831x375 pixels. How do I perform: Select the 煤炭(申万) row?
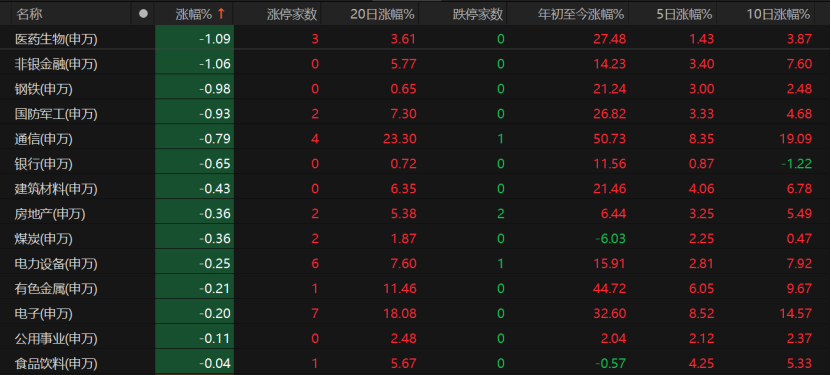click(x=416, y=238)
